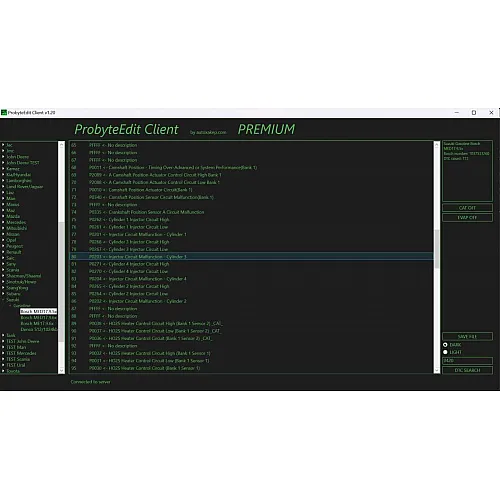500x500 pixels.
Task: Select the Peugeot brand in tree
Action: [15, 246]
